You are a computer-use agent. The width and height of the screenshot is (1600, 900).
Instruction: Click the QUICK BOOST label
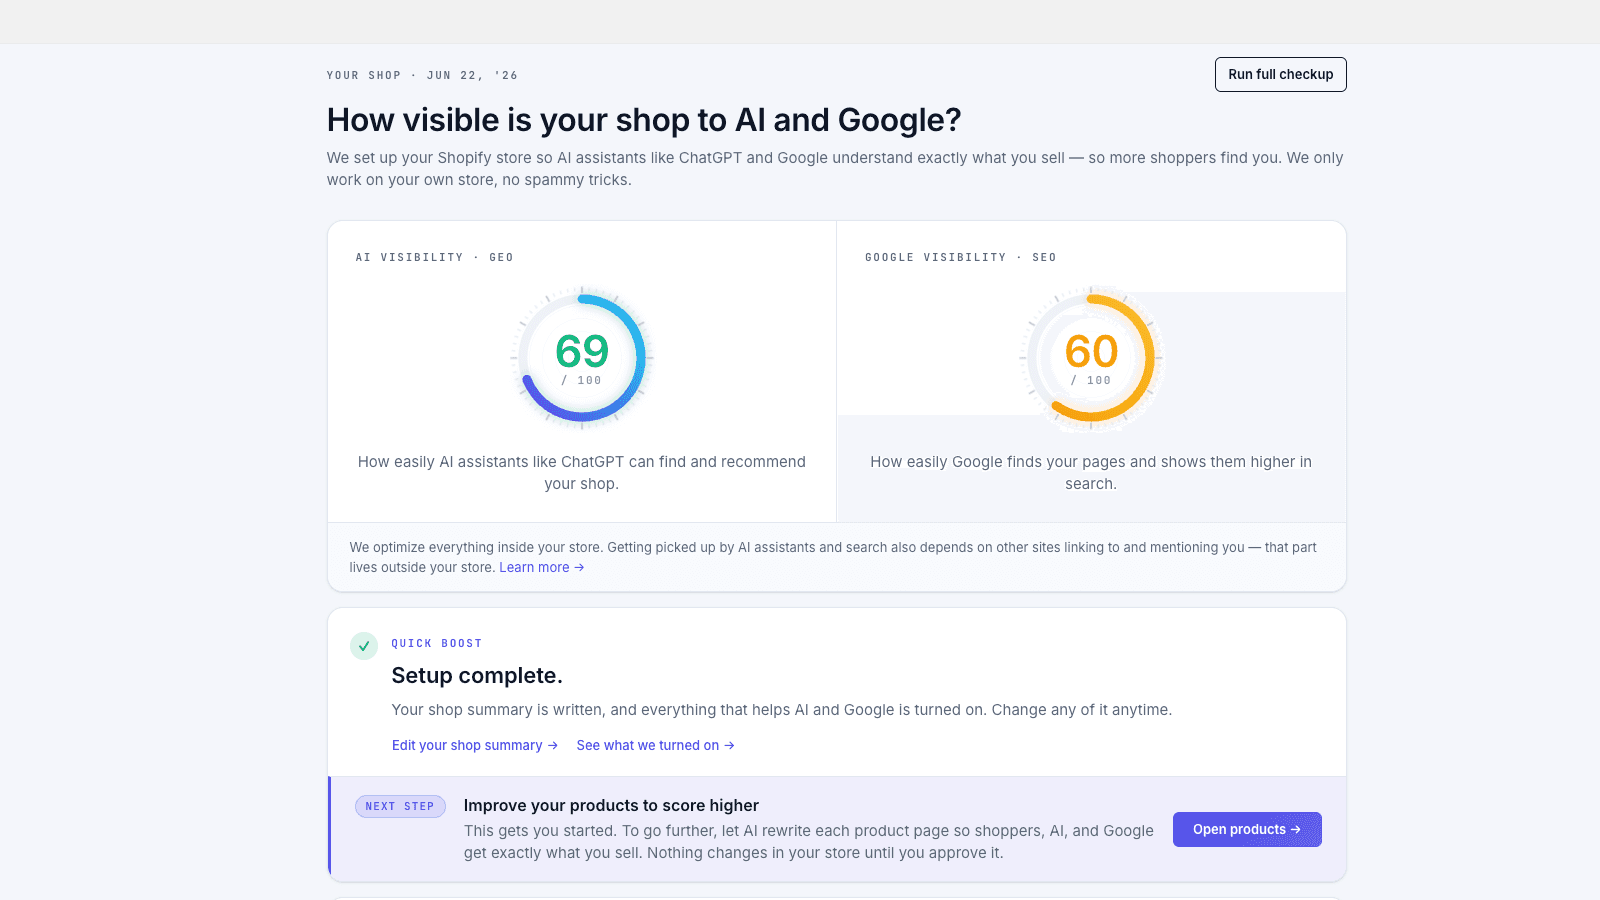[x=437, y=643]
